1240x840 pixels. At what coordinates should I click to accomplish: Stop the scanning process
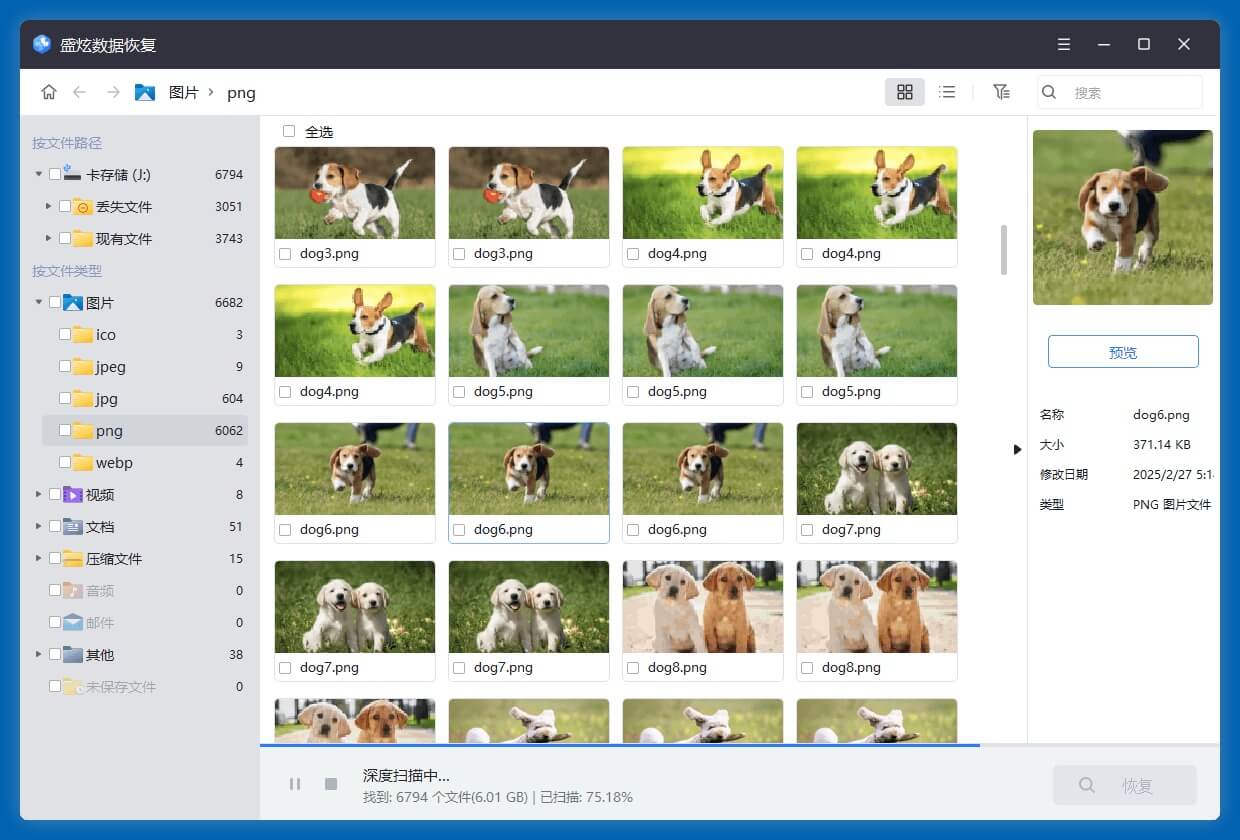tap(331, 784)
